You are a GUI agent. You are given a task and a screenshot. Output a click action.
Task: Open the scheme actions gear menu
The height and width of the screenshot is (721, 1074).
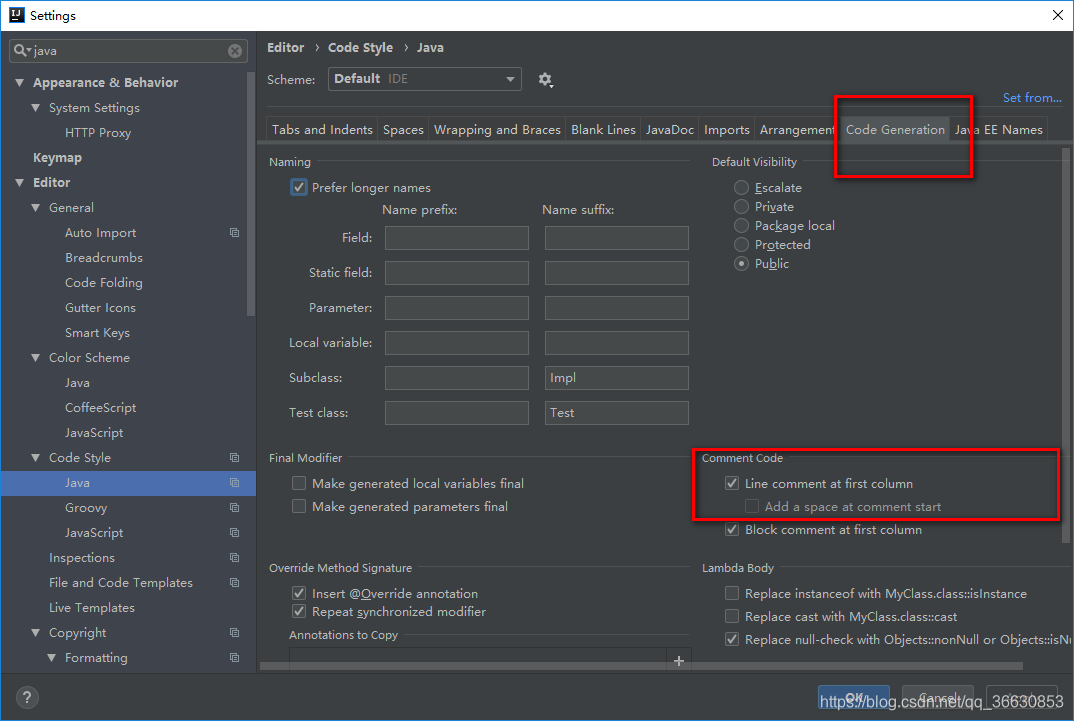(545, 79)
